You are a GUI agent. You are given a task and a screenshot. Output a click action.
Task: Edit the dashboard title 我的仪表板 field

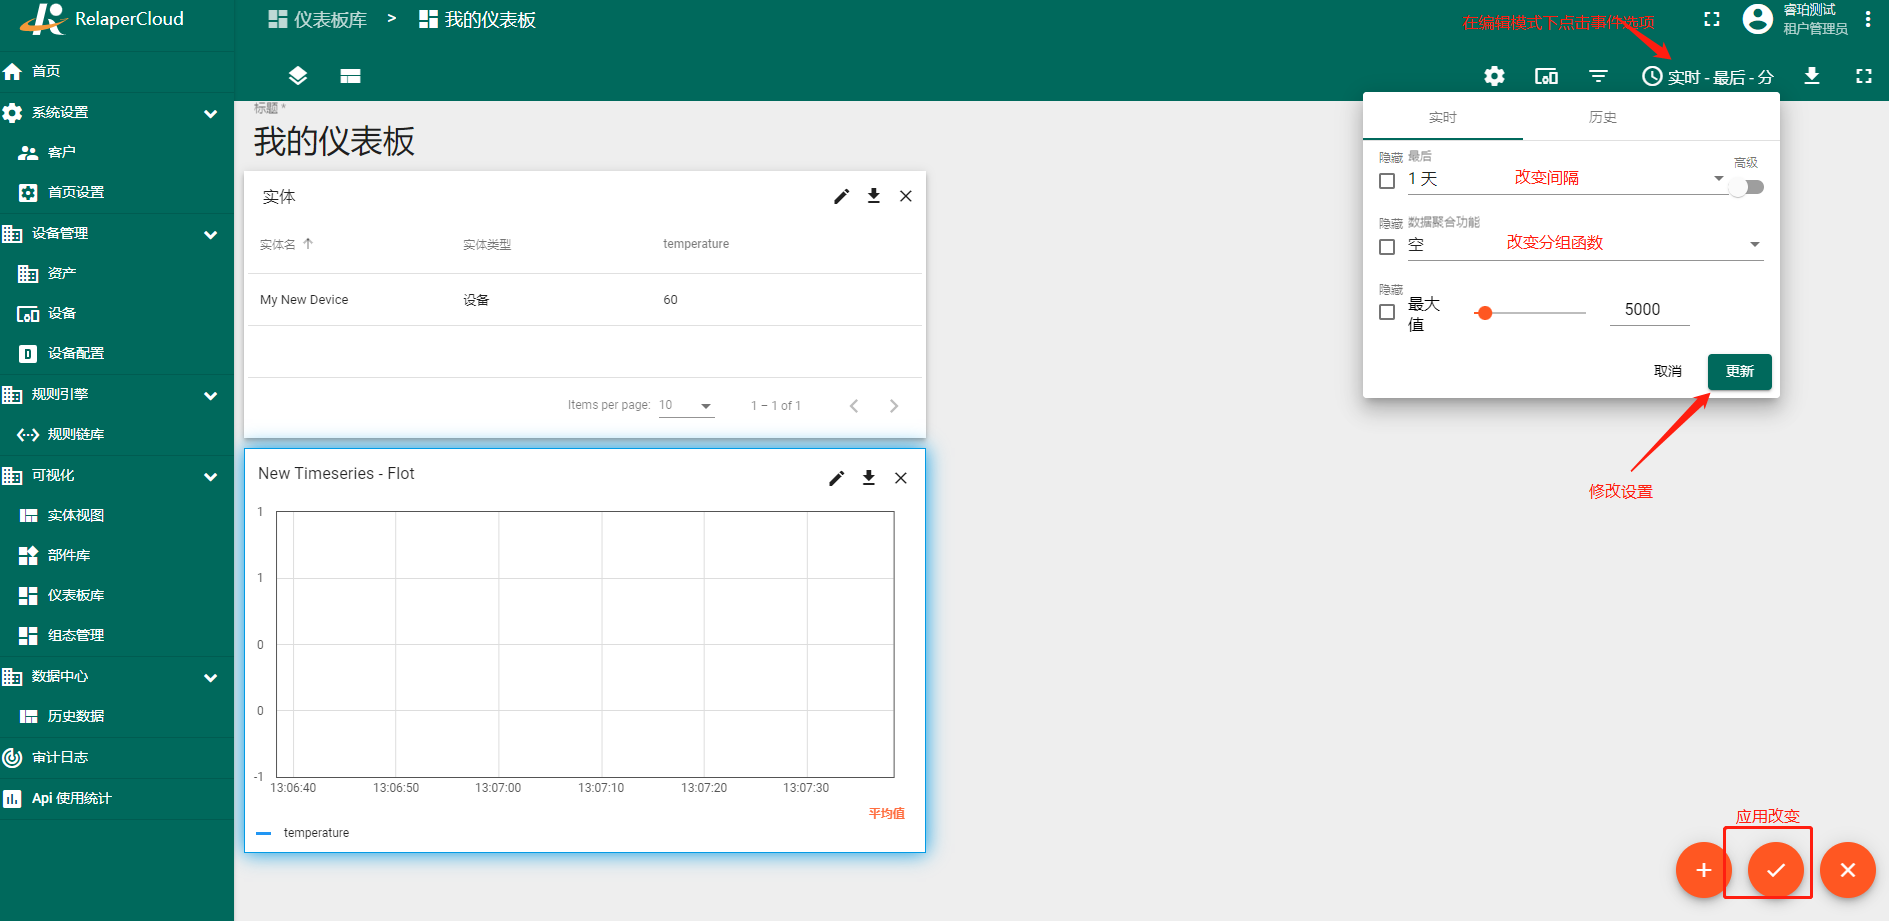pyautogui.click(x=334, y=142)
